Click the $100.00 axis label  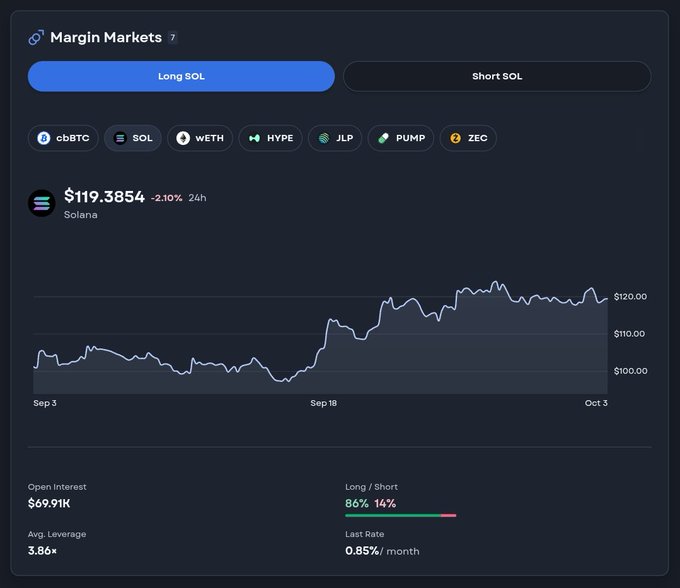point(631,371)
